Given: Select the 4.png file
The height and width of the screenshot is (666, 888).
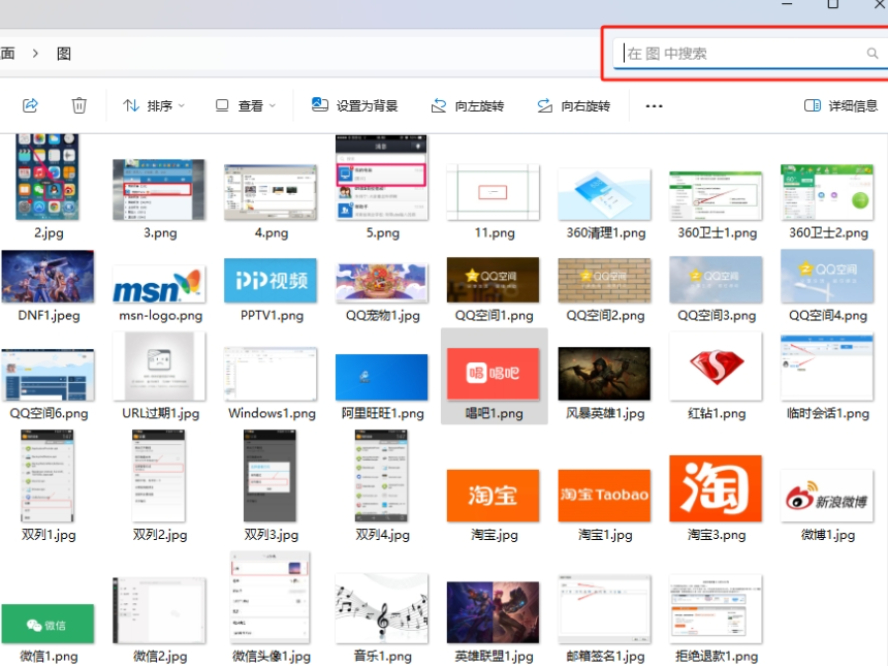Looking at the screenshot, I should click(270, 193).
